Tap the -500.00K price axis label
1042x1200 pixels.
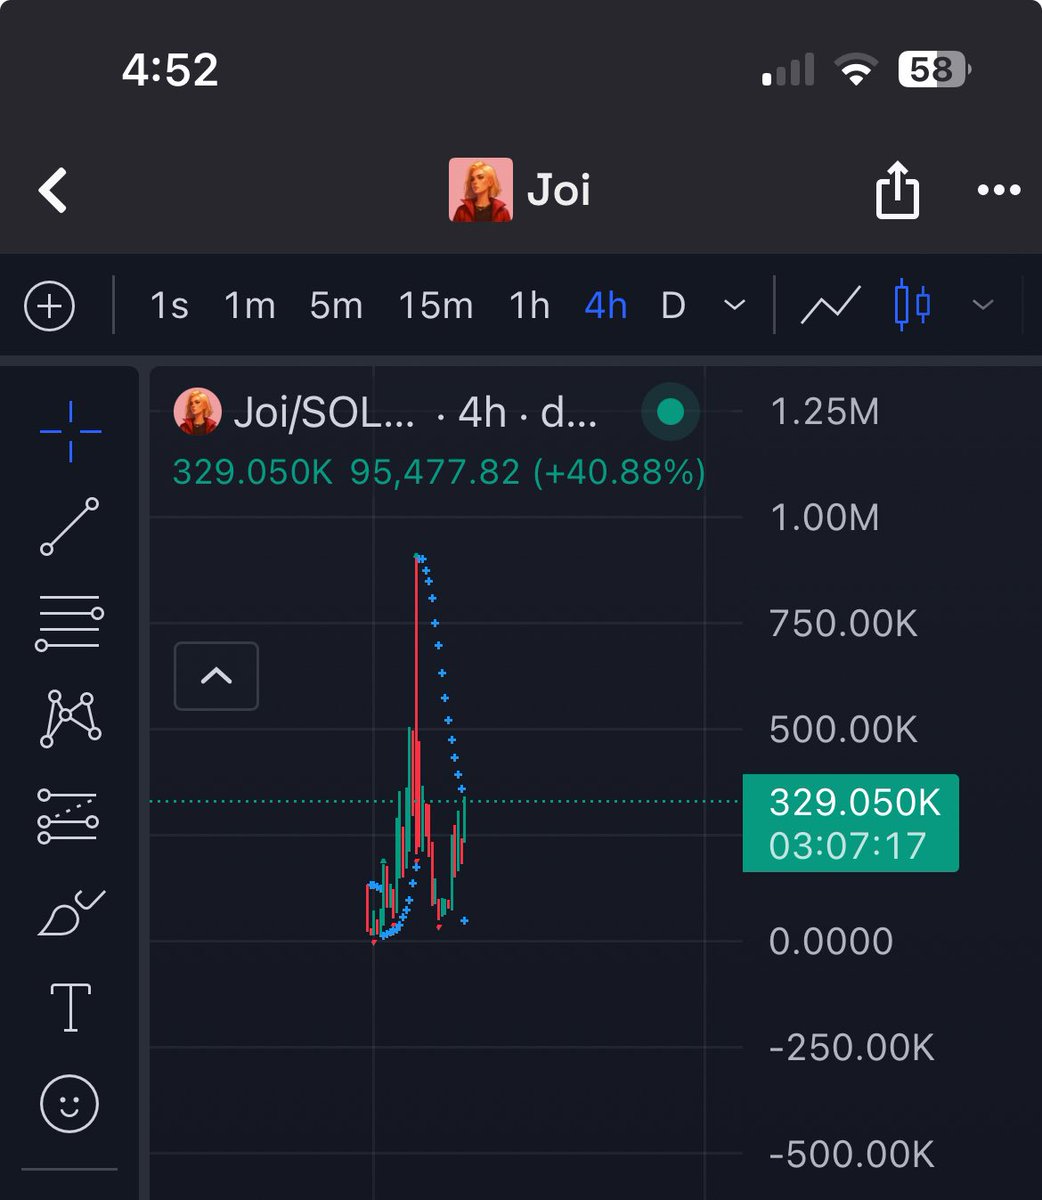[x=852, y=1153]
